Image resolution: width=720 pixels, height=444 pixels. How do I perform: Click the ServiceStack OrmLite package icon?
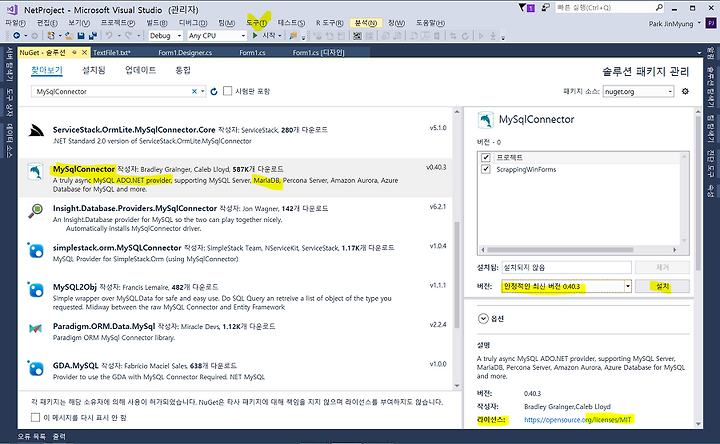[x=36, y=131]
